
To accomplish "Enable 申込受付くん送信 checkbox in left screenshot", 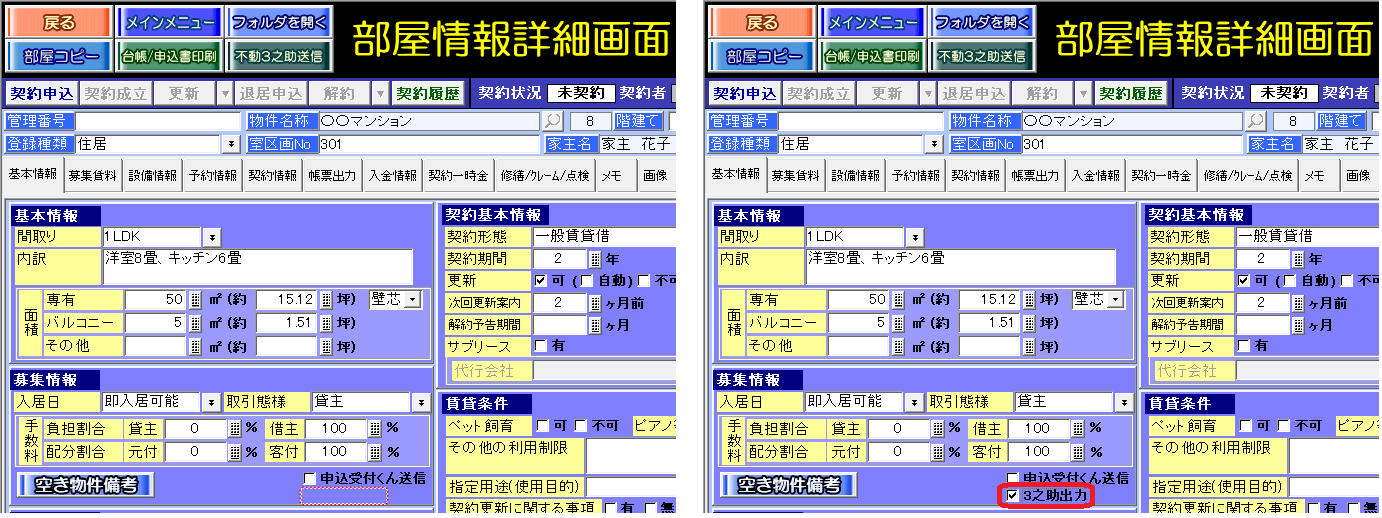I will pos(311,479).
